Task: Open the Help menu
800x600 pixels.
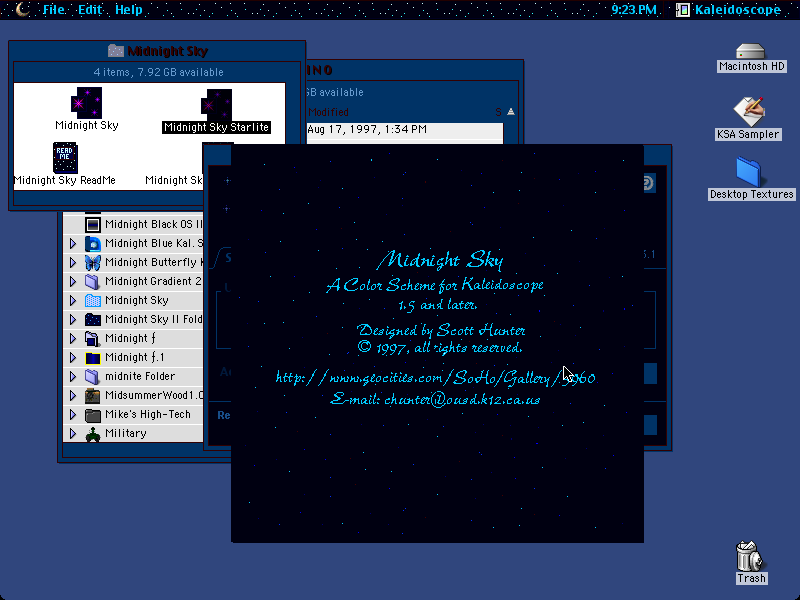Action: (129, 10)
